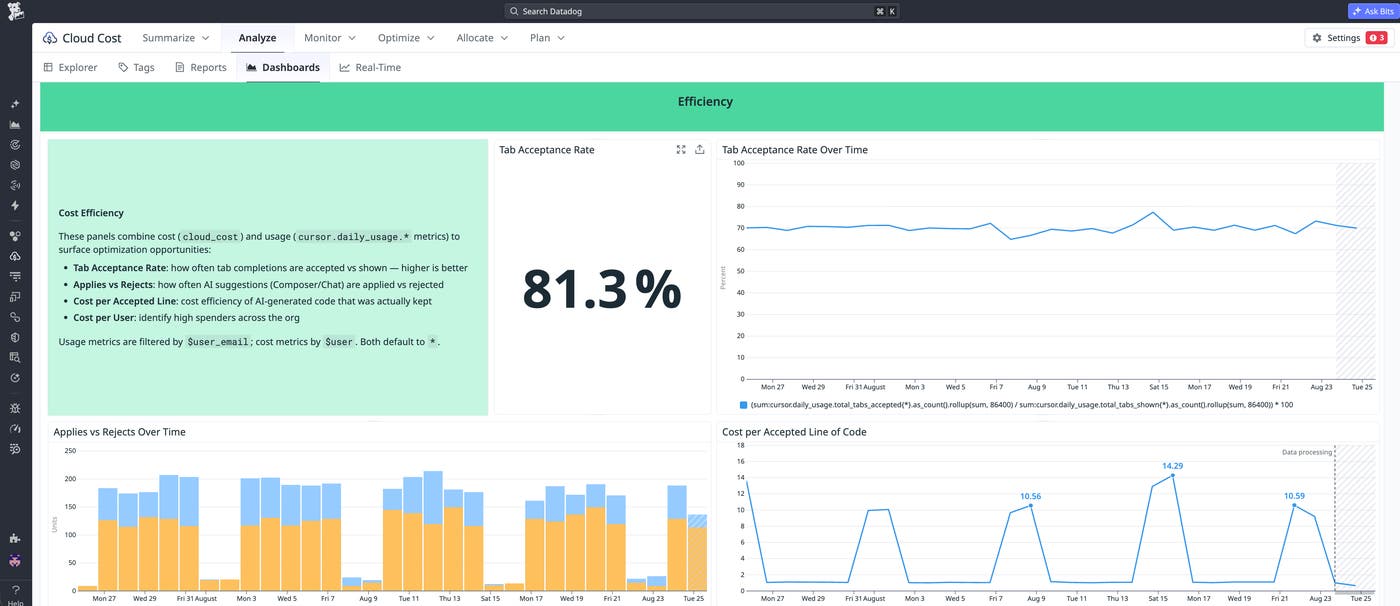Open the target circle sidebar icon
The image size is (1400, 606).
coord(15,145)
